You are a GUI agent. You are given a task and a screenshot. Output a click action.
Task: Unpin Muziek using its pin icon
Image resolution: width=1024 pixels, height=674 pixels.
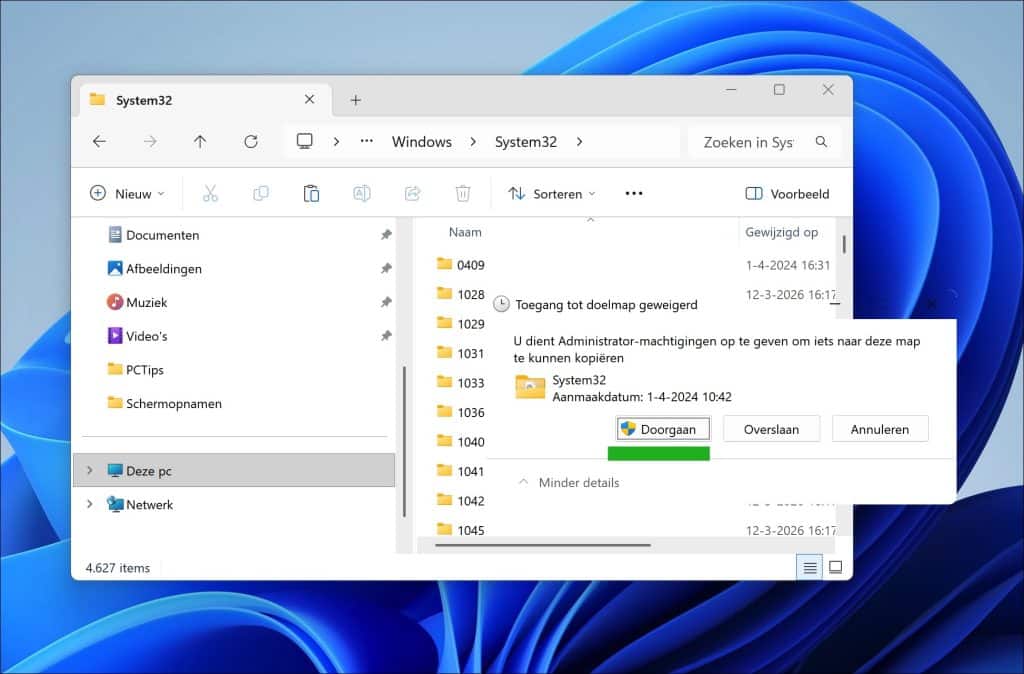[386, 302]
